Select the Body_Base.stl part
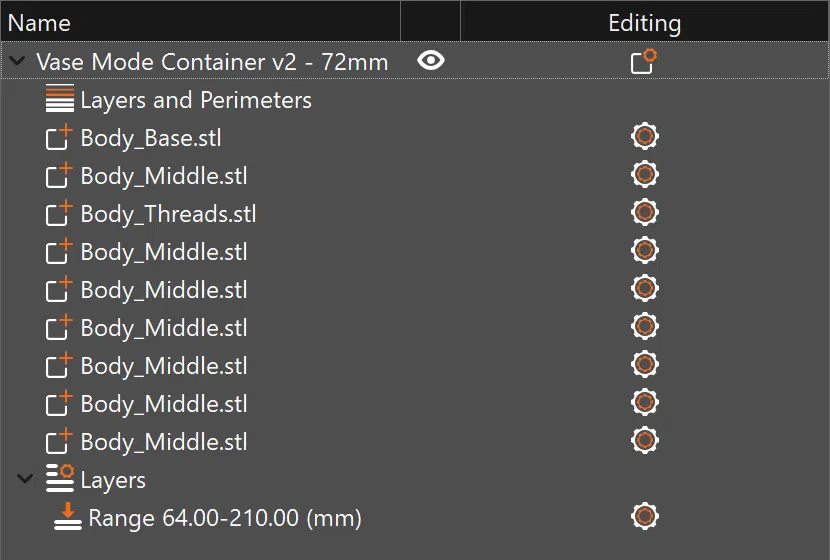This screenshot has height=560, width=830. point(151,138)
